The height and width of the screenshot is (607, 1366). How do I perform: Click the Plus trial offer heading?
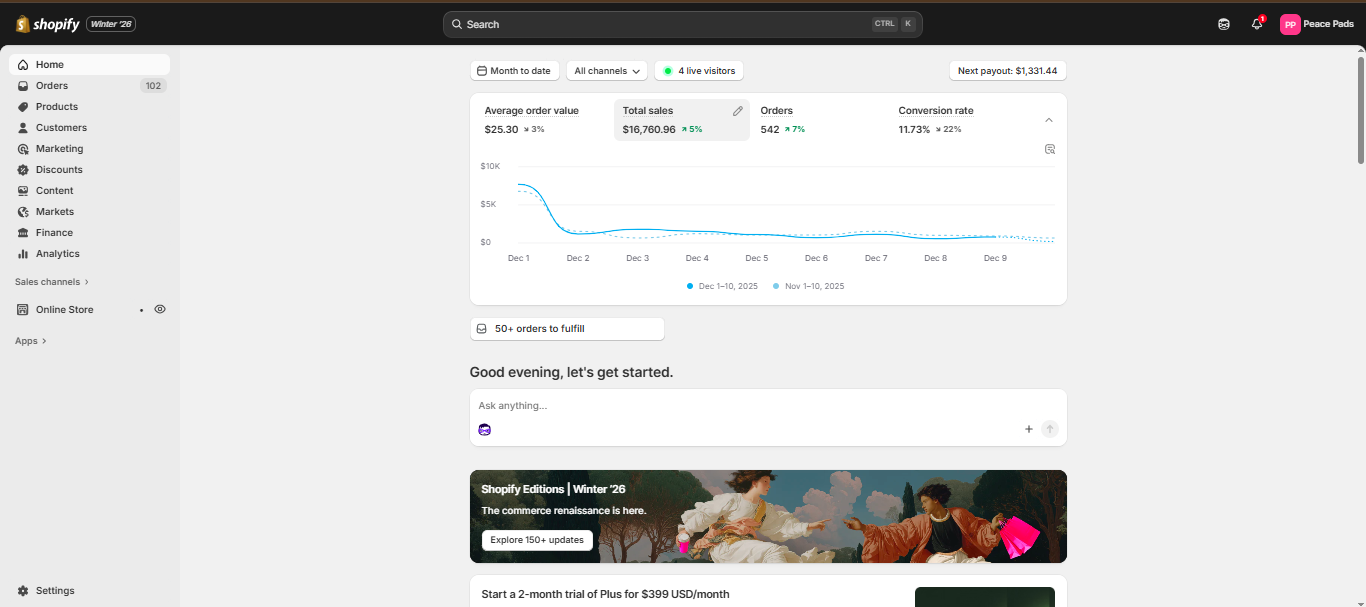tap(605, 594)
